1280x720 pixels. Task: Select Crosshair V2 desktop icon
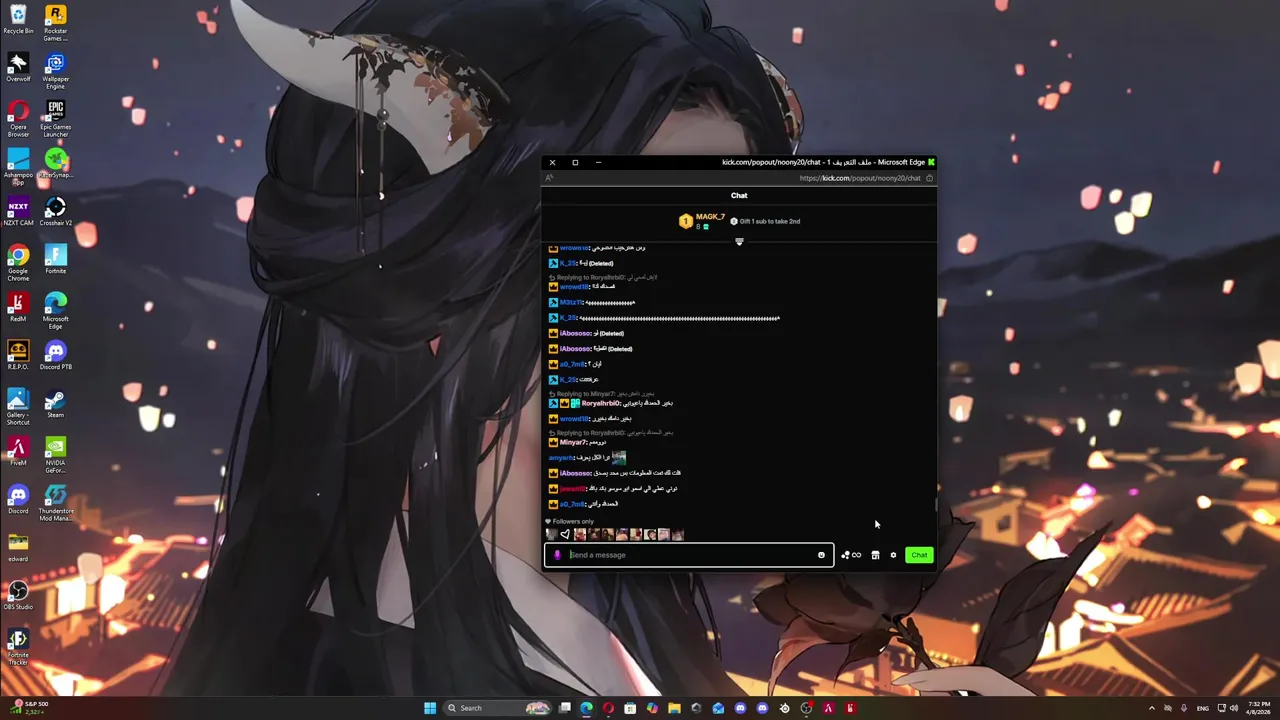click(x=56, y=213)
